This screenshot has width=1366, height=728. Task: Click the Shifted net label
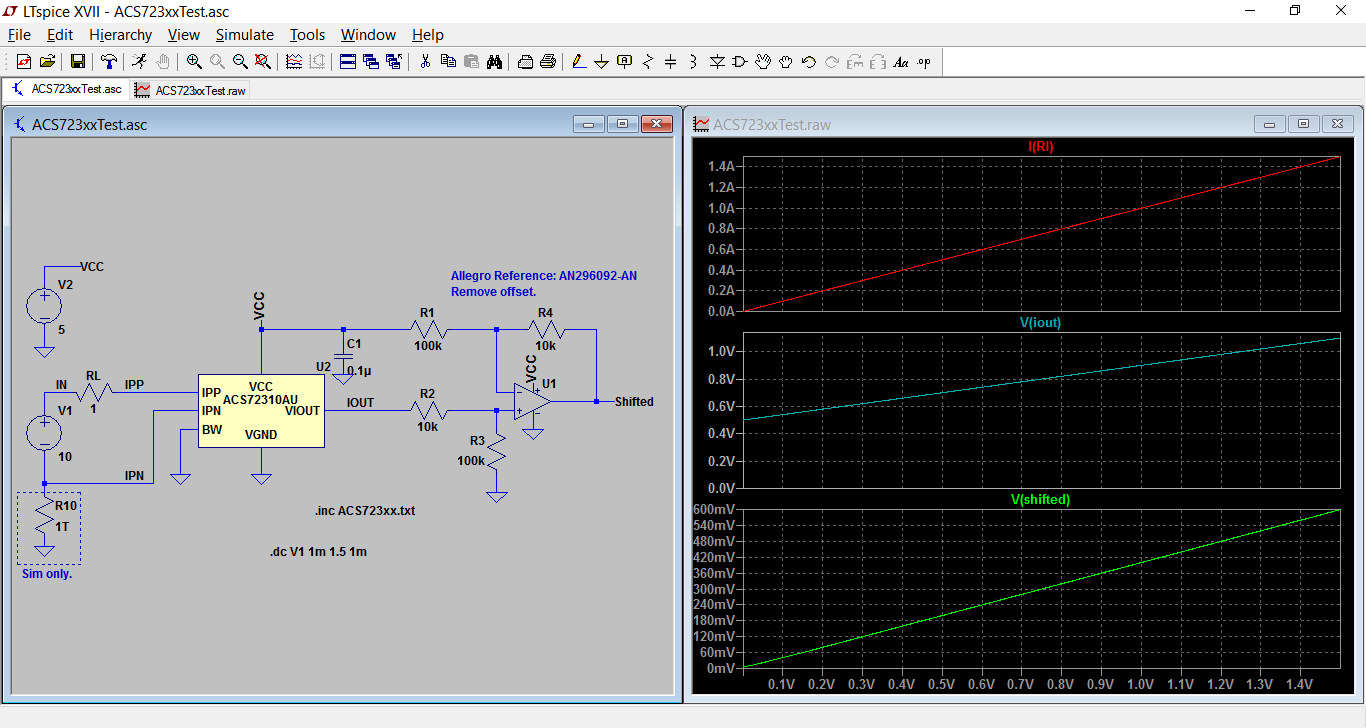coord(634,401)
